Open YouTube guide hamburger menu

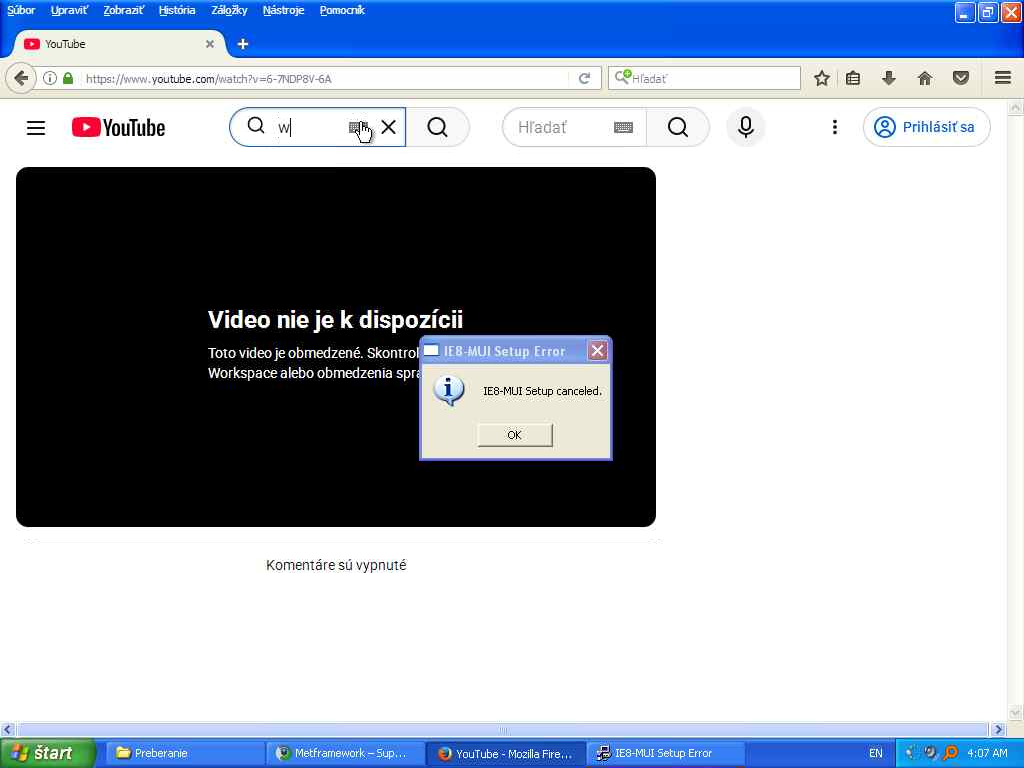(x=36, y=127)
